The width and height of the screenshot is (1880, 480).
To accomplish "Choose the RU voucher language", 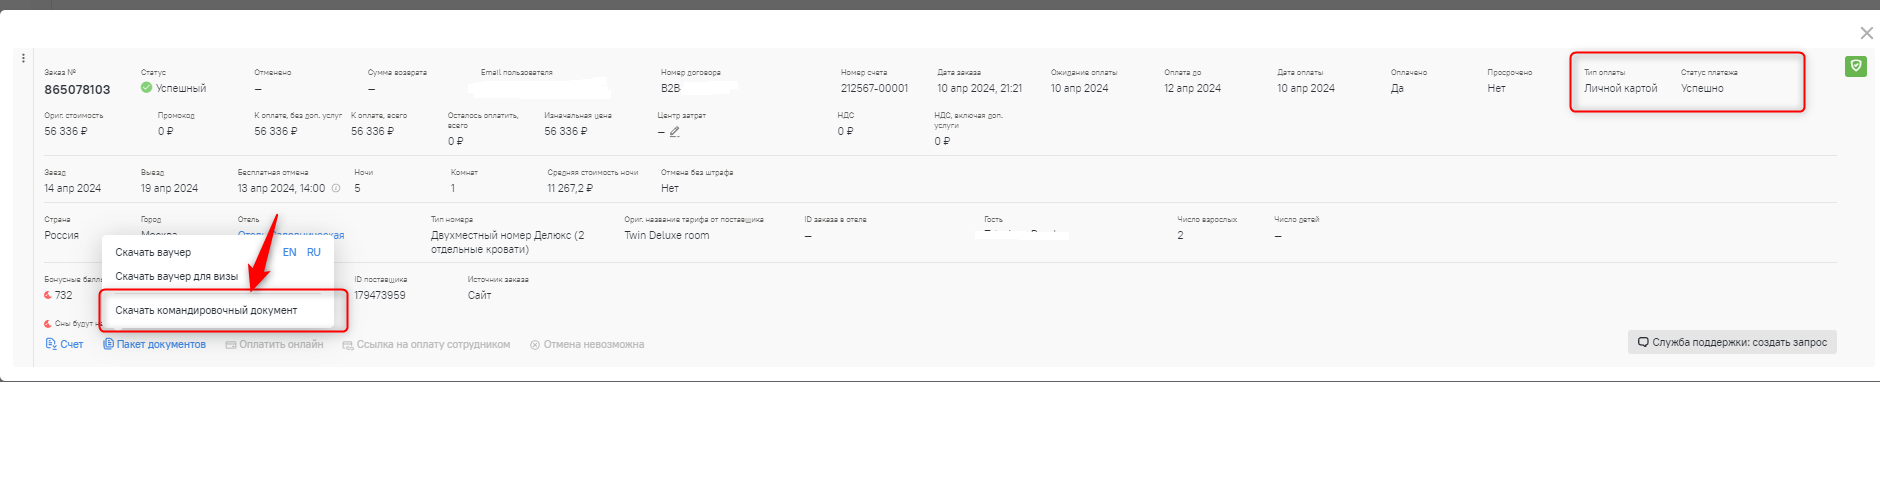I will 314,252.
